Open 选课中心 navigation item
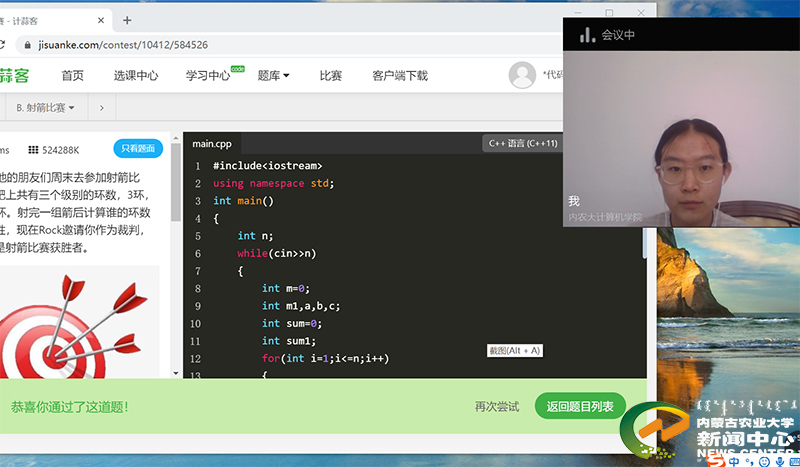Viewport: 800px width, 467px height. [x=136, y=76]
